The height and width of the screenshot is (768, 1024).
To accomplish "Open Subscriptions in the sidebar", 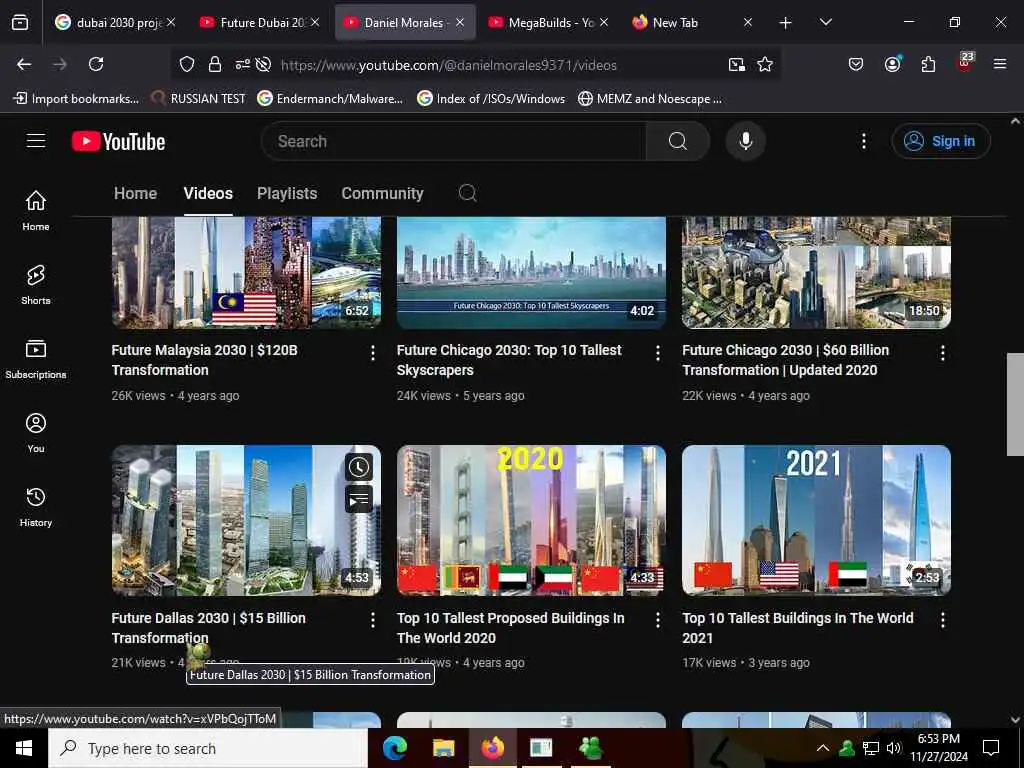I will 36,359.
